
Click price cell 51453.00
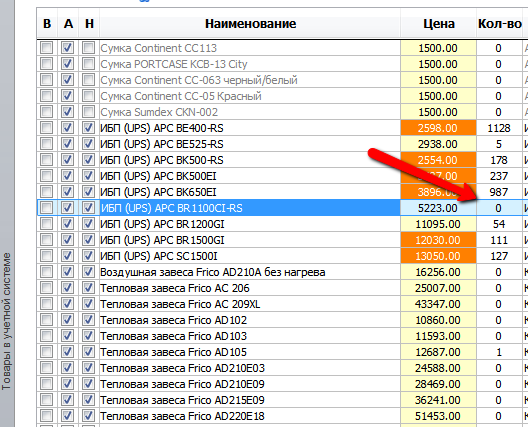tap(438, 416)
